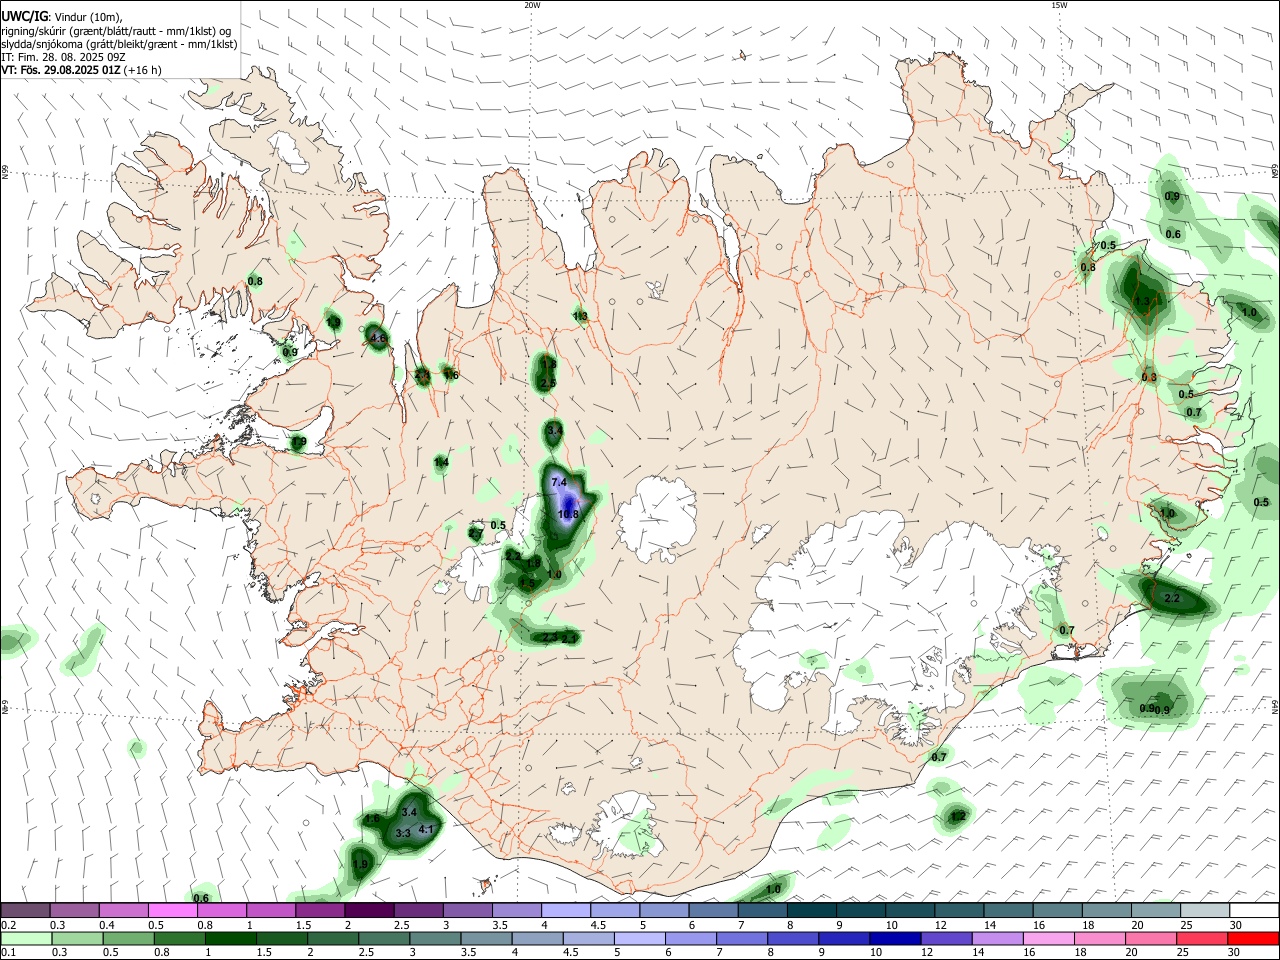Click the round white Hofsjökull glacier in central Iceland
The width and height of the screenshot is (1280, 960).
658,519
